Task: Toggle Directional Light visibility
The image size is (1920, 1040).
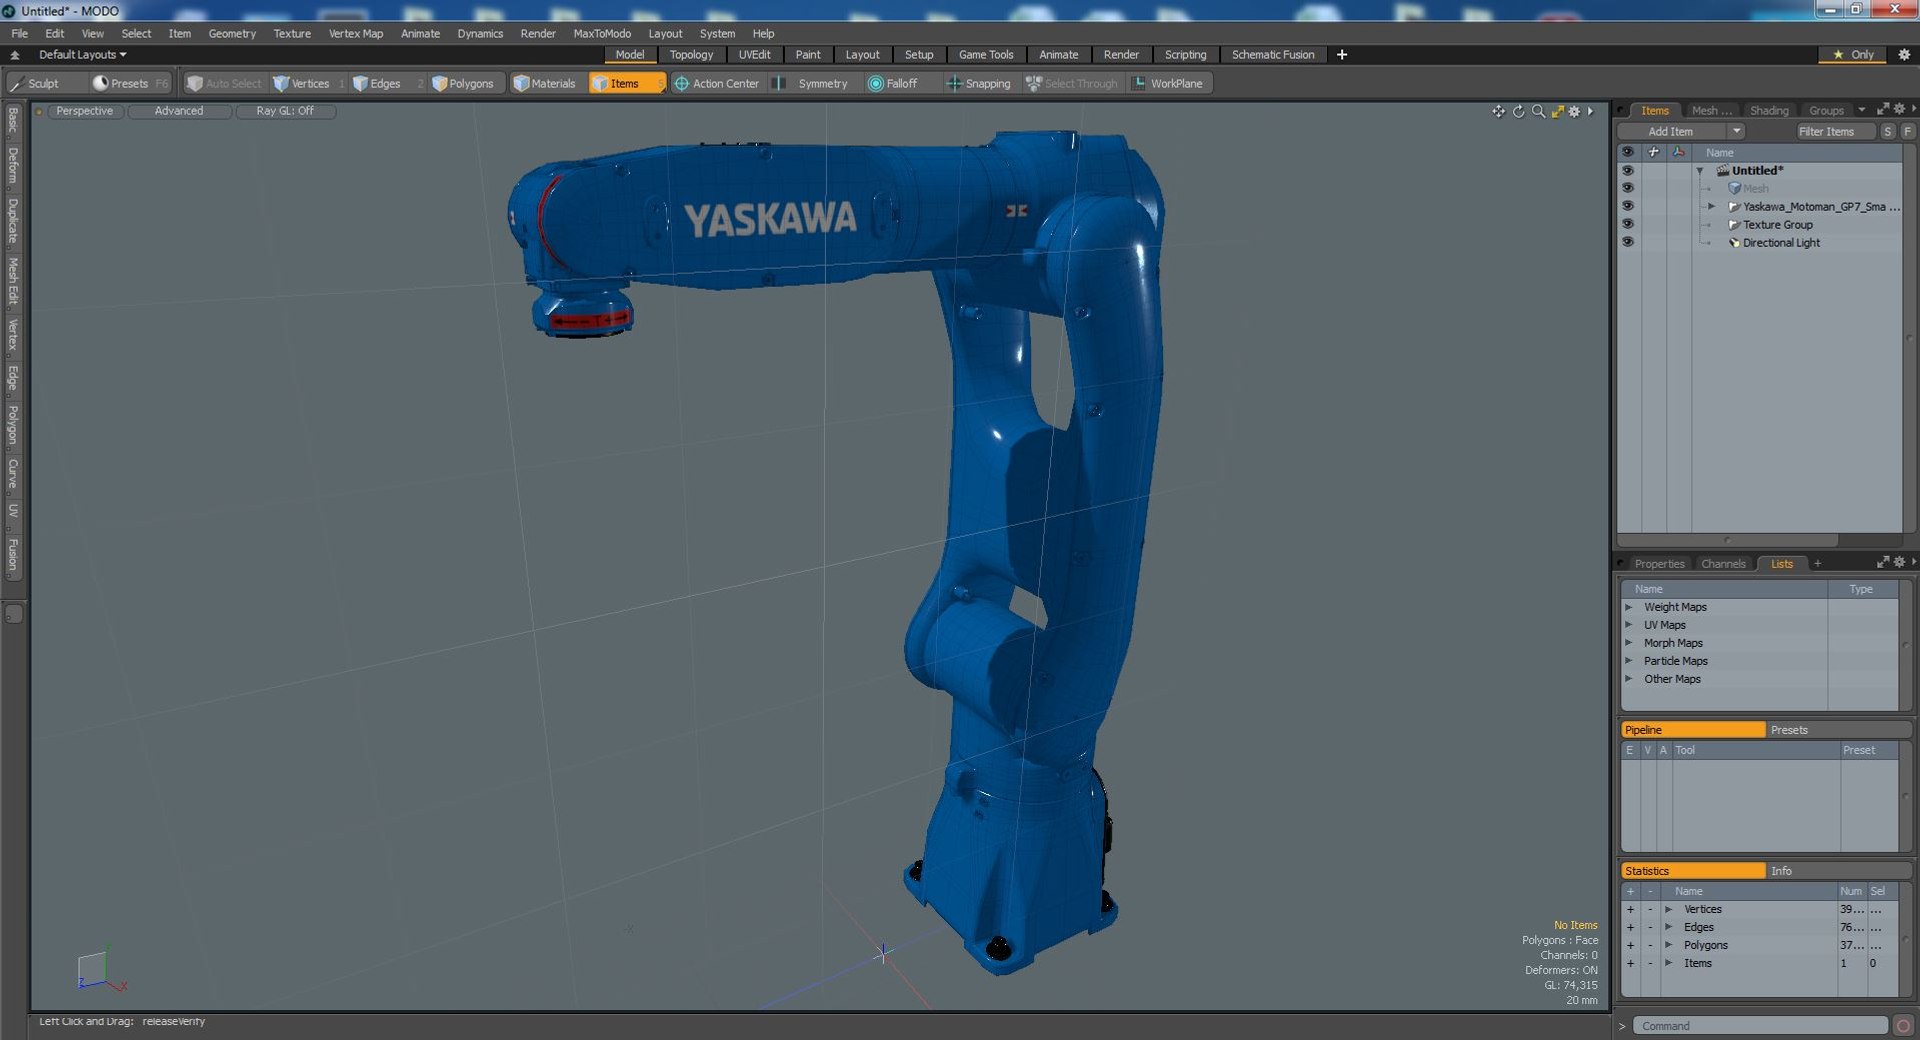Action: pyautogui.click(x=1628, y=243)
